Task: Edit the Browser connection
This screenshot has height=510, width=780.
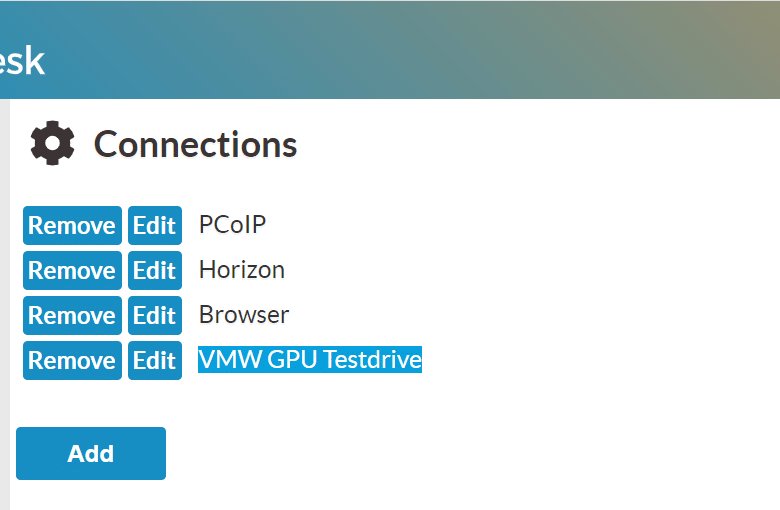Action: [155, 315]
